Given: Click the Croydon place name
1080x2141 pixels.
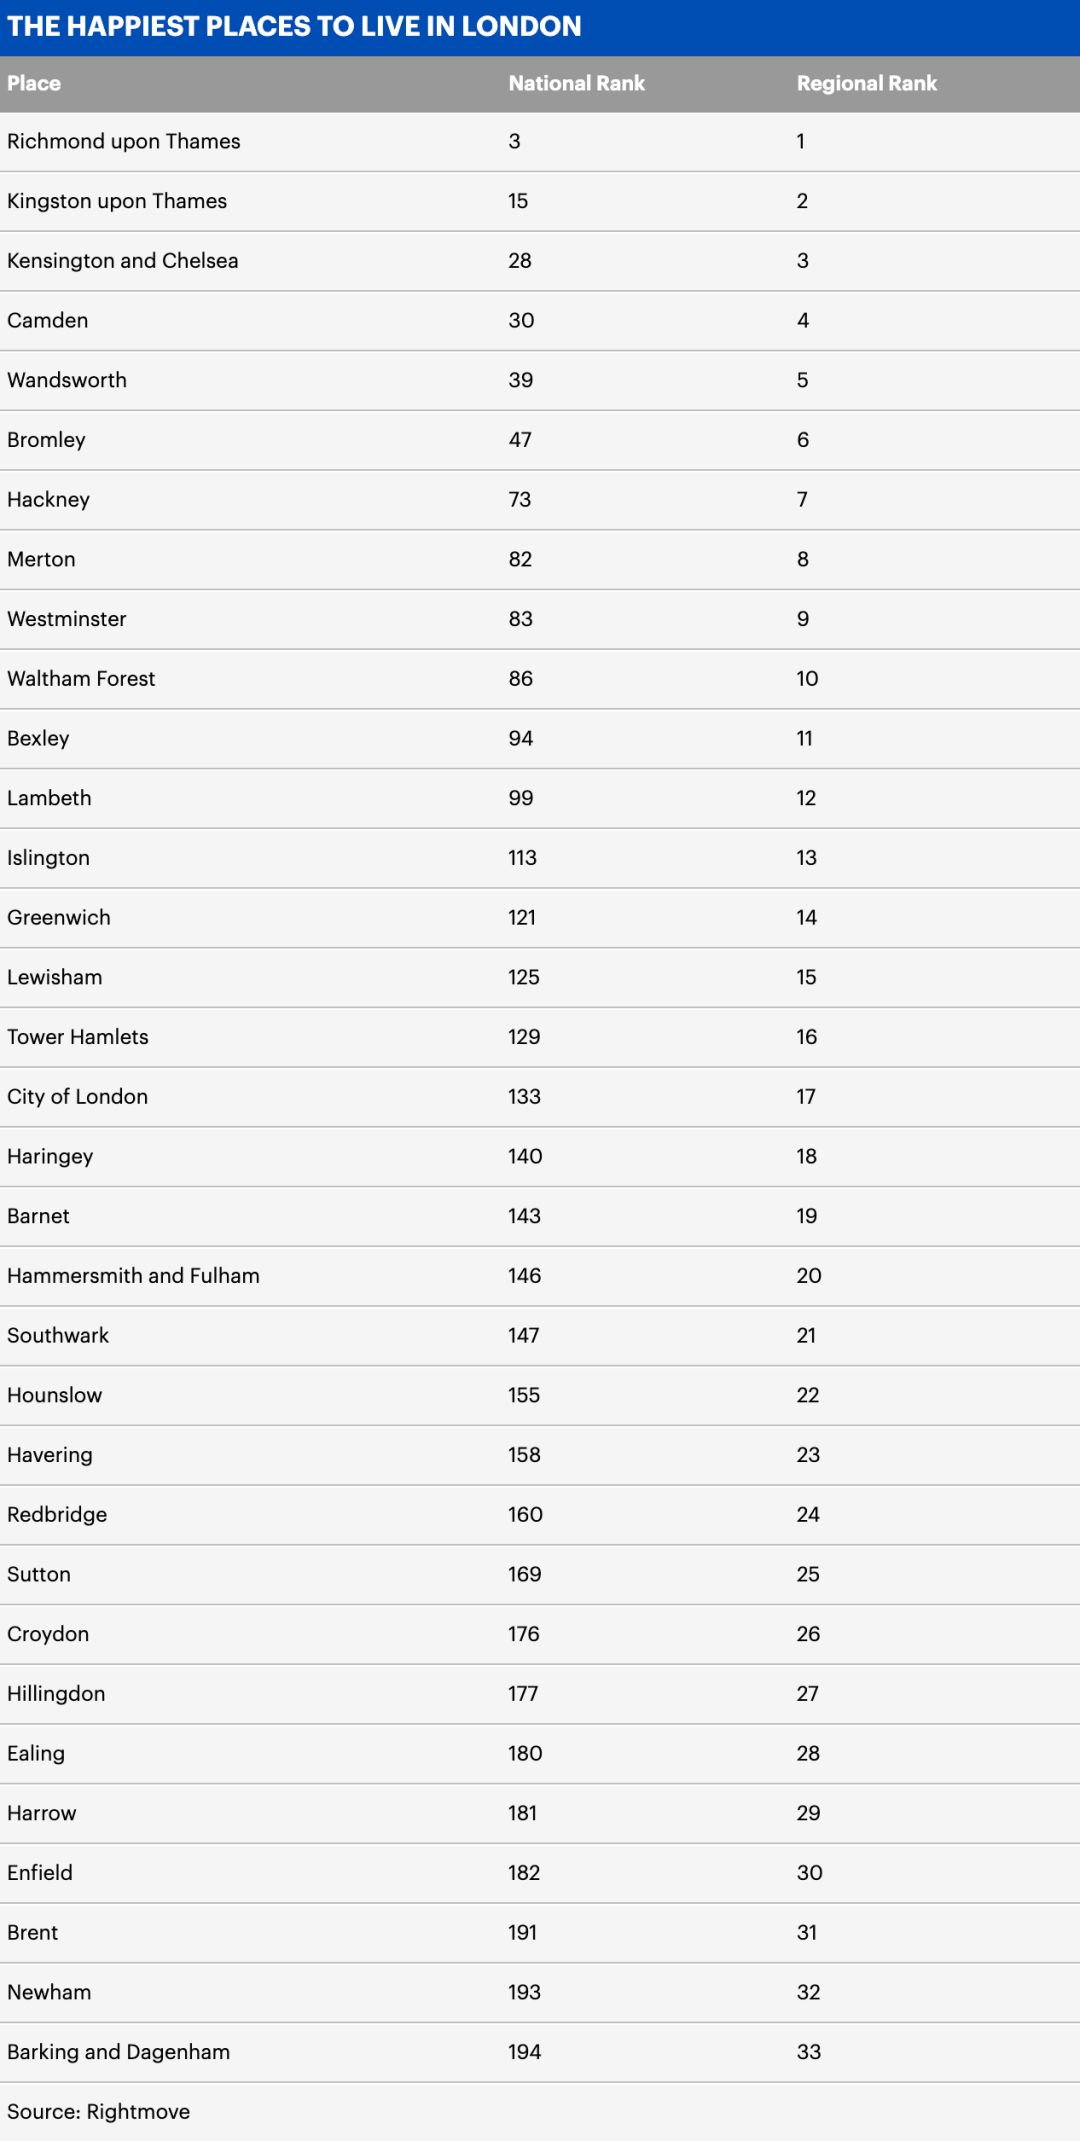Looking at the screenshot, I should pyautogui.click(x=48, y=1634).
